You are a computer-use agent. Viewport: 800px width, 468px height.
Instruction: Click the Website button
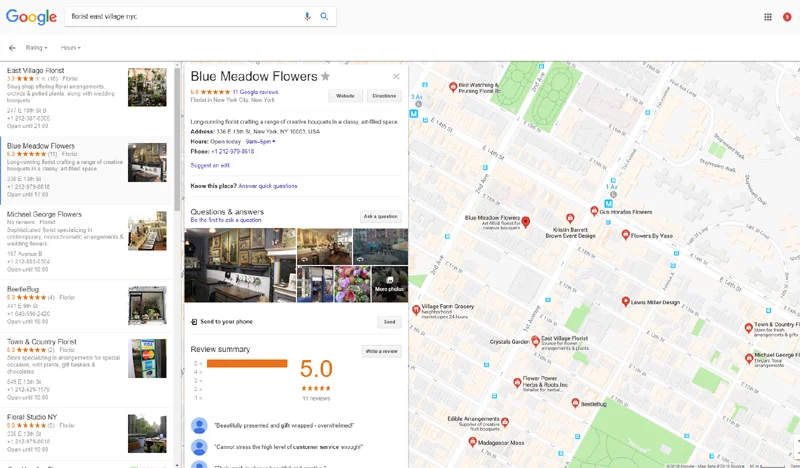pos(345,96)
